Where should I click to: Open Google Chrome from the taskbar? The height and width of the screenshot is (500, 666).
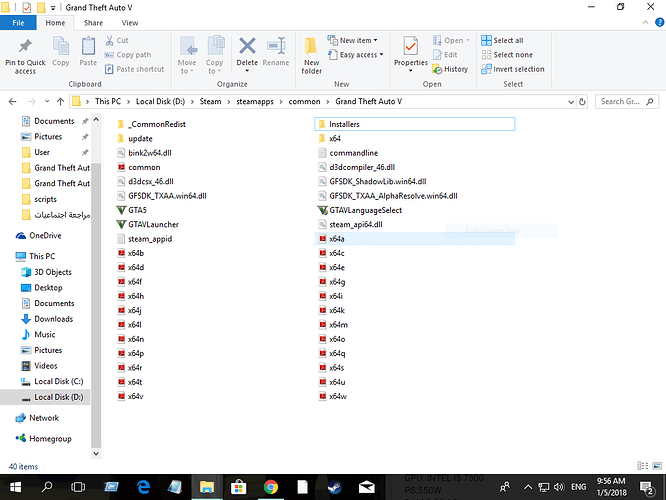tap(271, 487)
